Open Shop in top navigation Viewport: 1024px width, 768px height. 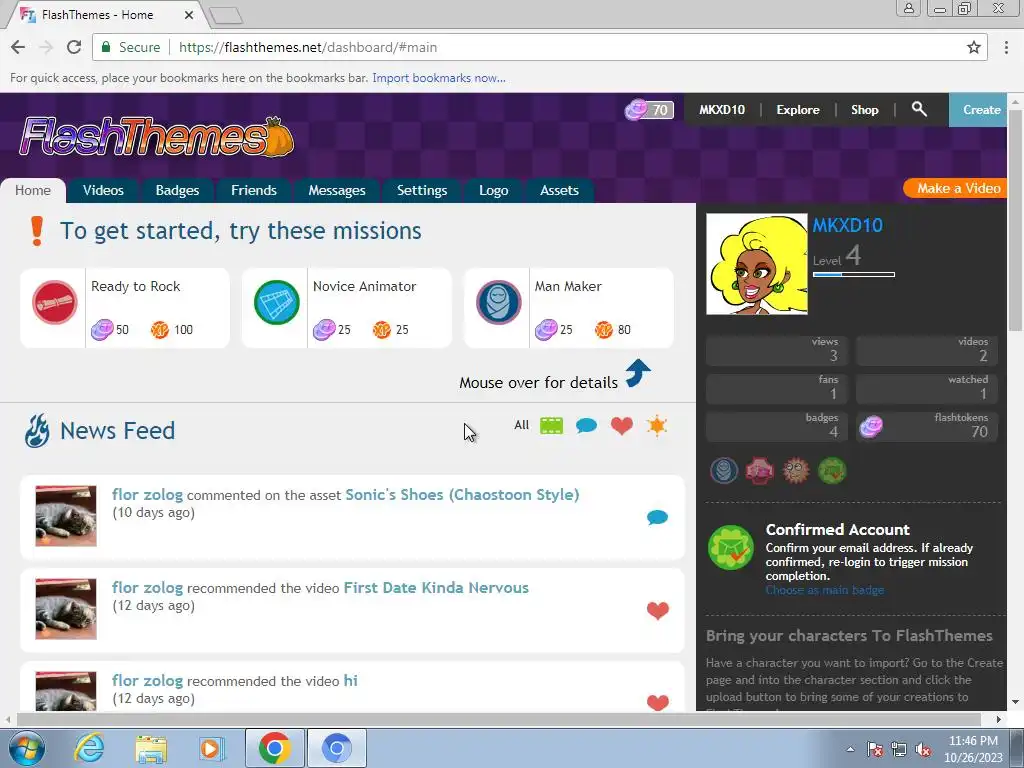864,110
